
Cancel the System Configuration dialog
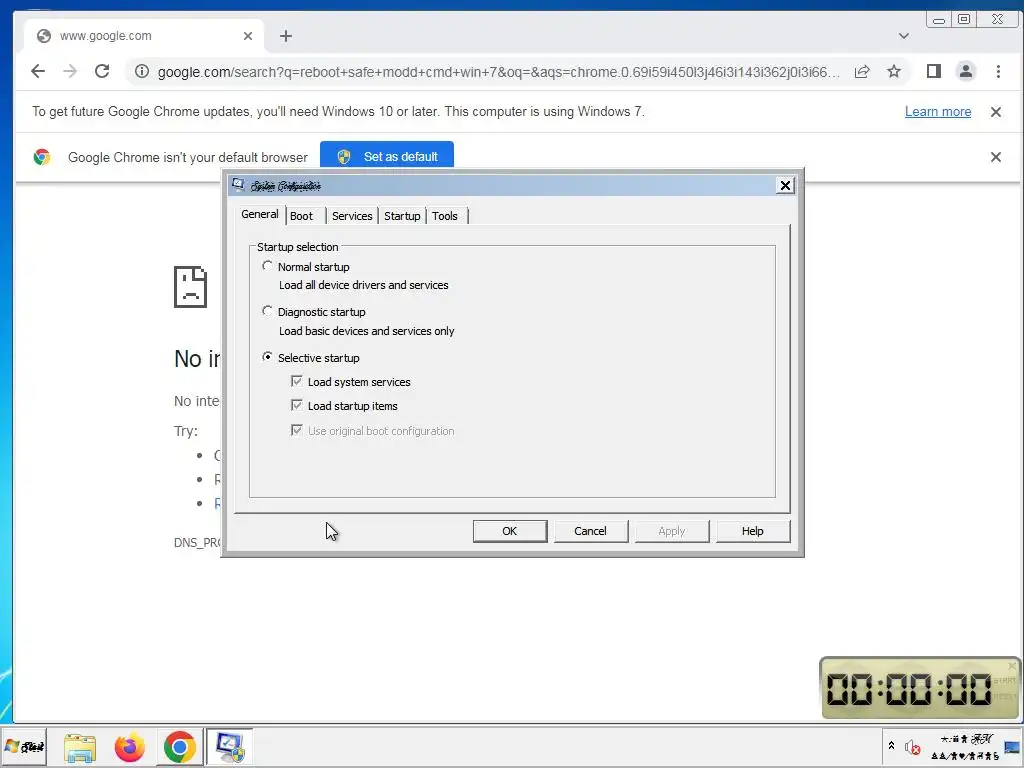(590, 531)
